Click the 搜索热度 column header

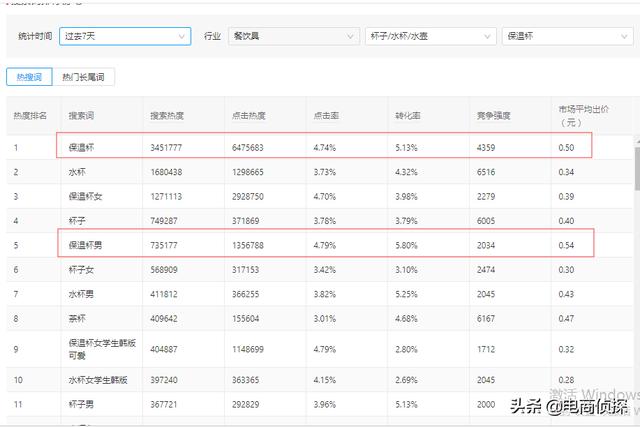[x=167, y=116]
